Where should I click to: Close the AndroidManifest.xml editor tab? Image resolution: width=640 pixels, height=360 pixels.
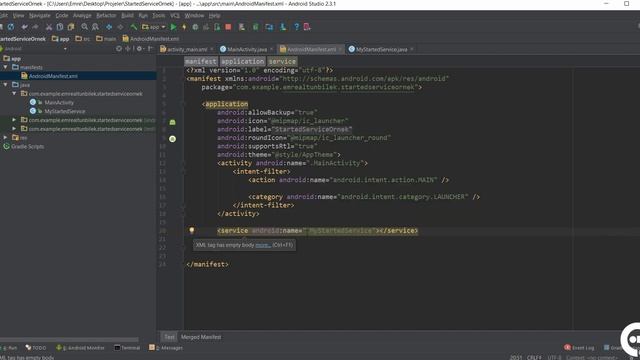pos(340,49)
